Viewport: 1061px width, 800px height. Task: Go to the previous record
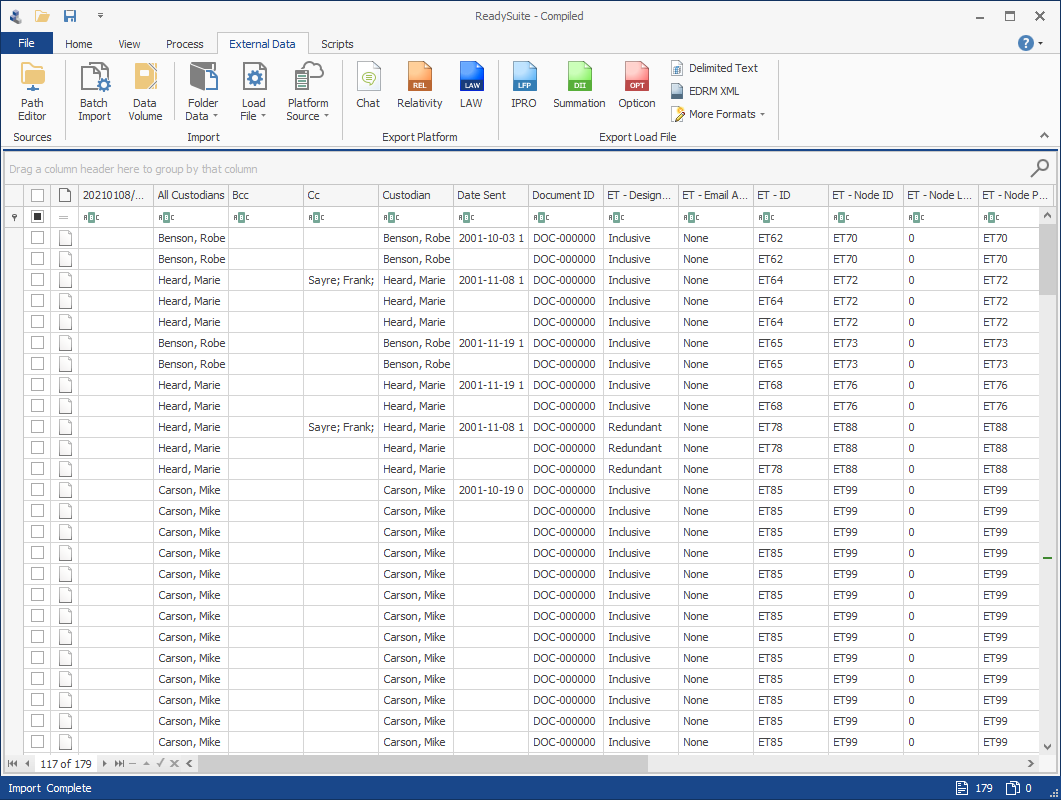coord(28,763)
